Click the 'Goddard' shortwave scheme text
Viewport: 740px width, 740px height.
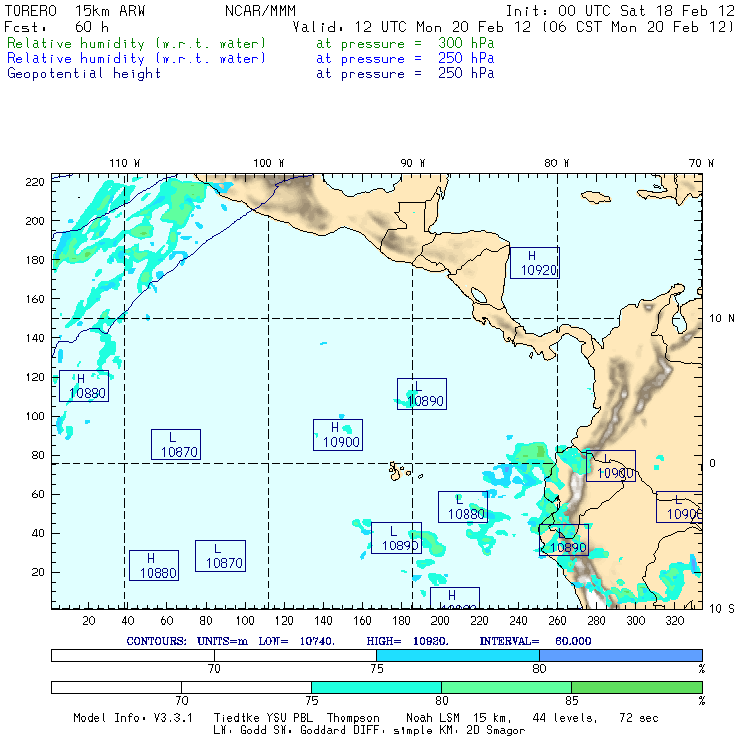[322, 731]
